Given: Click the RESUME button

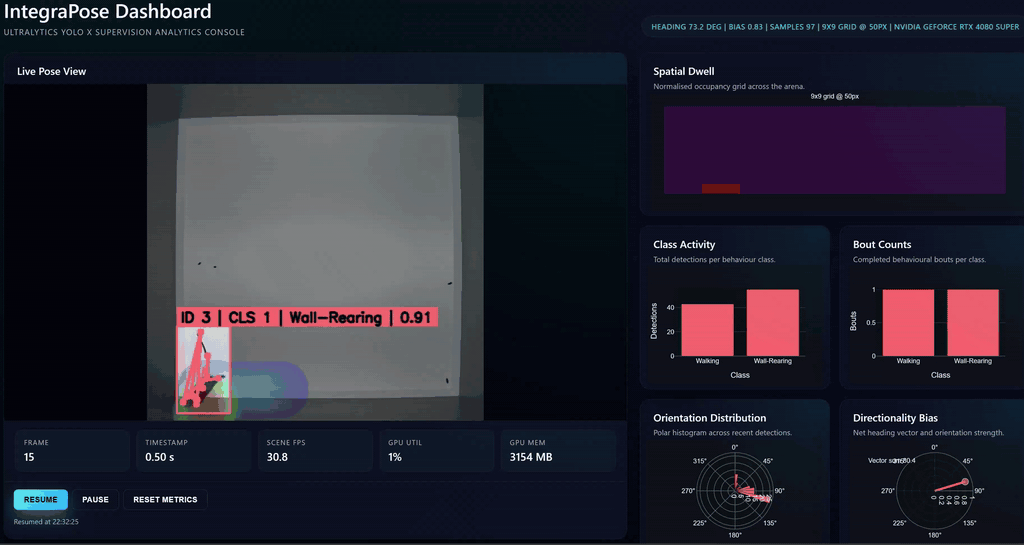Looking at the screenshot, I should click(x=40, y=499).
